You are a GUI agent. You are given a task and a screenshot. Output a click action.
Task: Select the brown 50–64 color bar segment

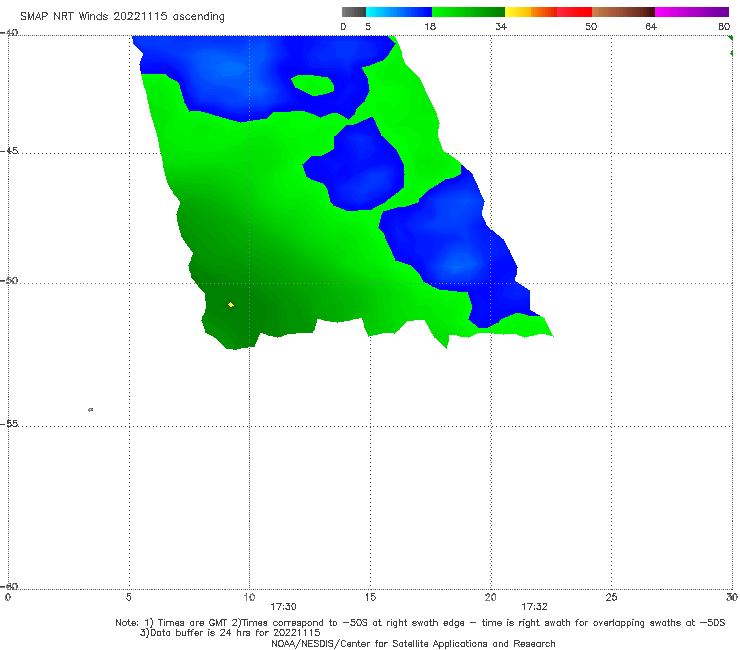(623, 12)
